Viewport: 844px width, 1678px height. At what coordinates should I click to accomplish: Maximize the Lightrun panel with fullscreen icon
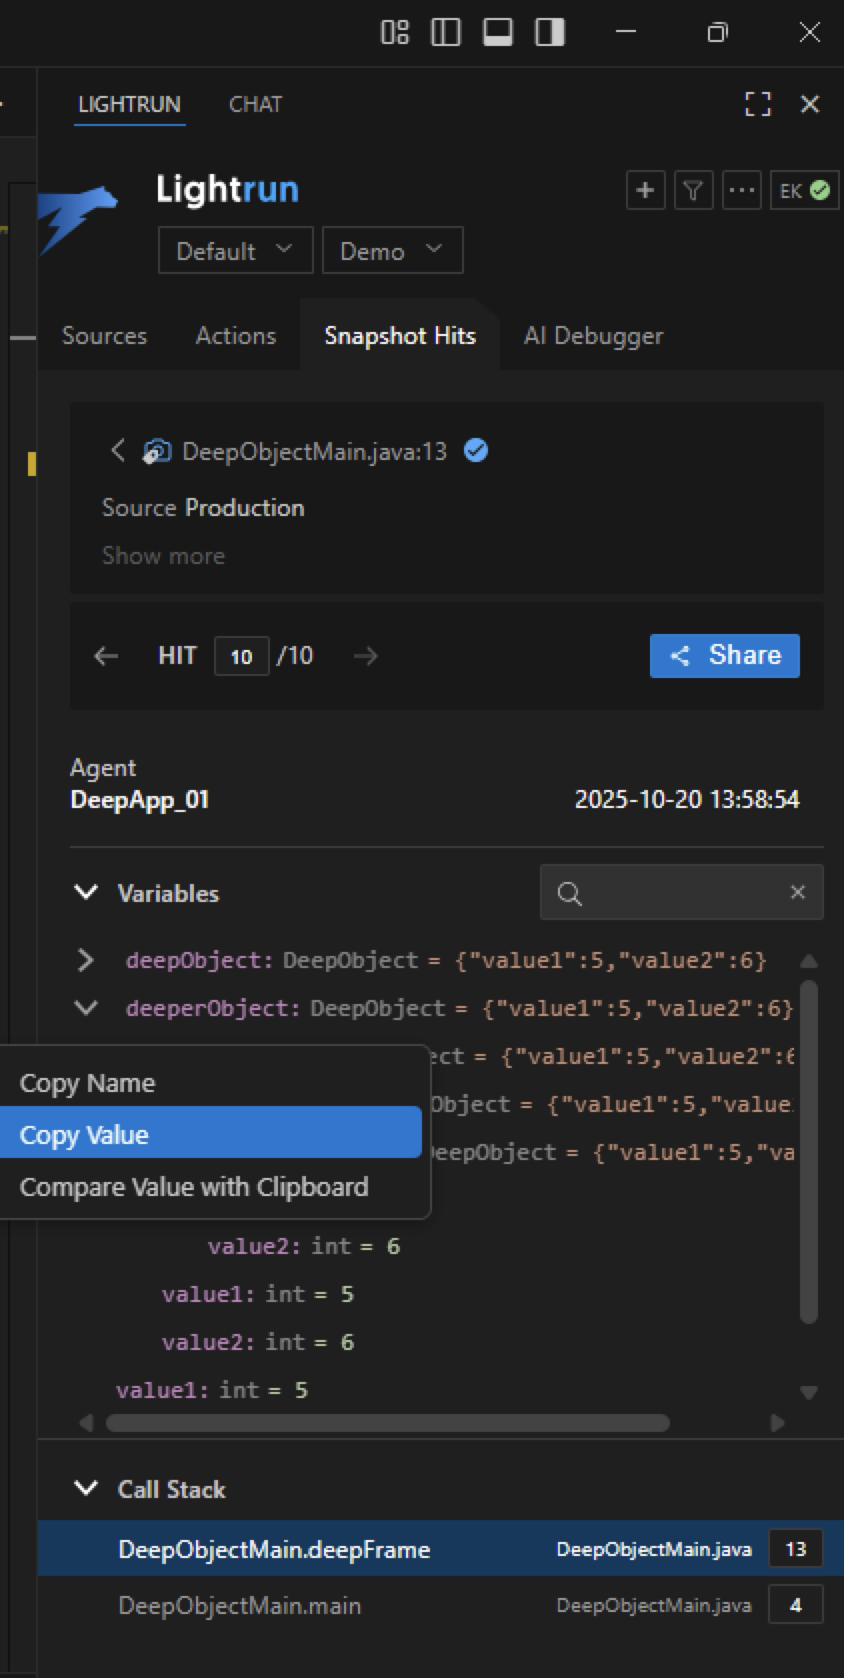758,104
